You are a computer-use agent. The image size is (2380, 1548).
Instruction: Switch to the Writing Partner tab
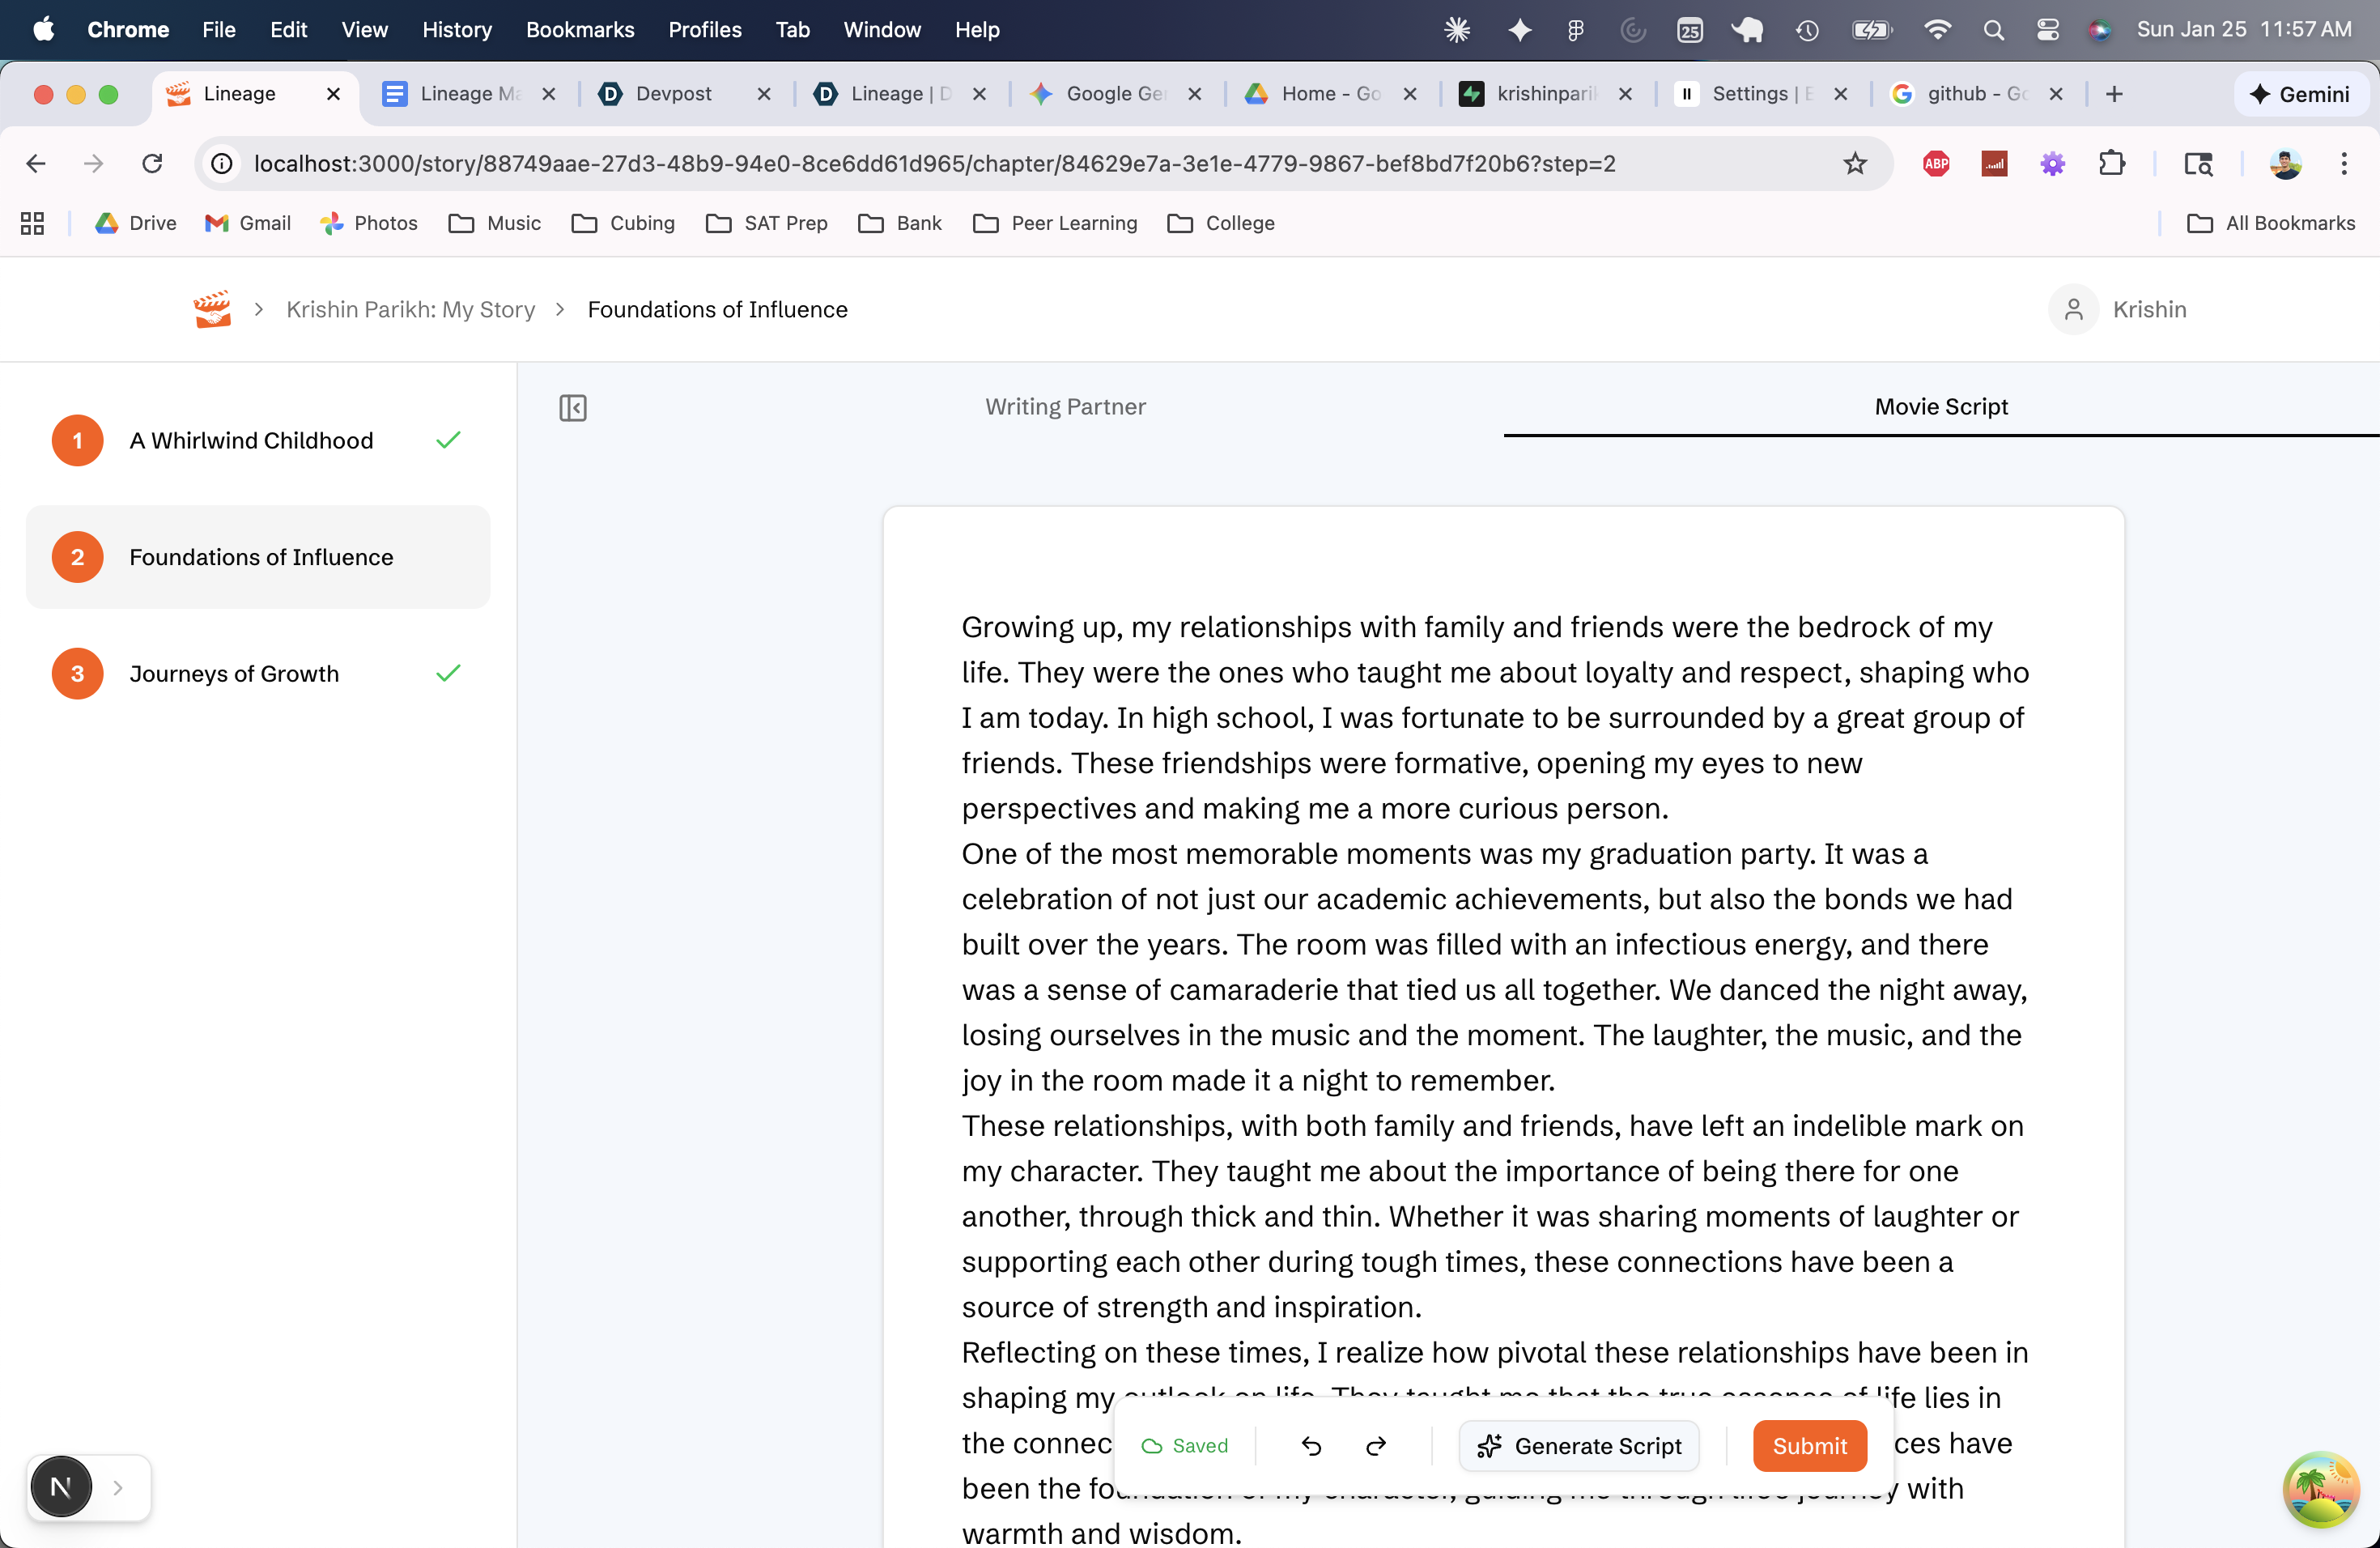1065,407
